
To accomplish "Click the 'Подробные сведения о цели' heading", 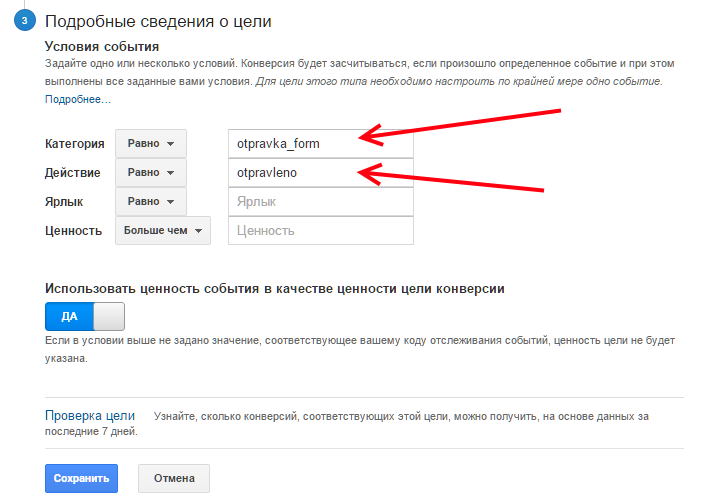I will click(158, 21).
